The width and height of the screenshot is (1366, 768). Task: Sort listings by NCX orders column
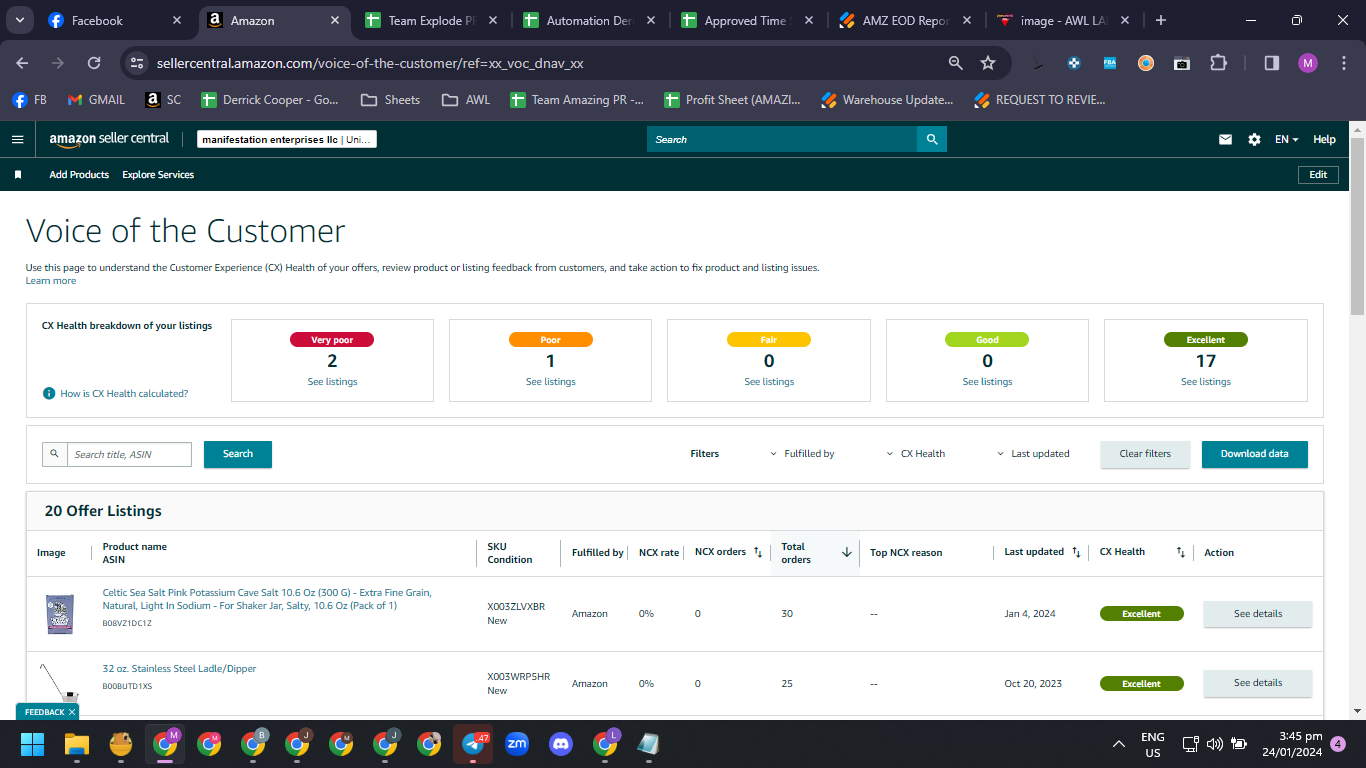click(x=758, y=552)
